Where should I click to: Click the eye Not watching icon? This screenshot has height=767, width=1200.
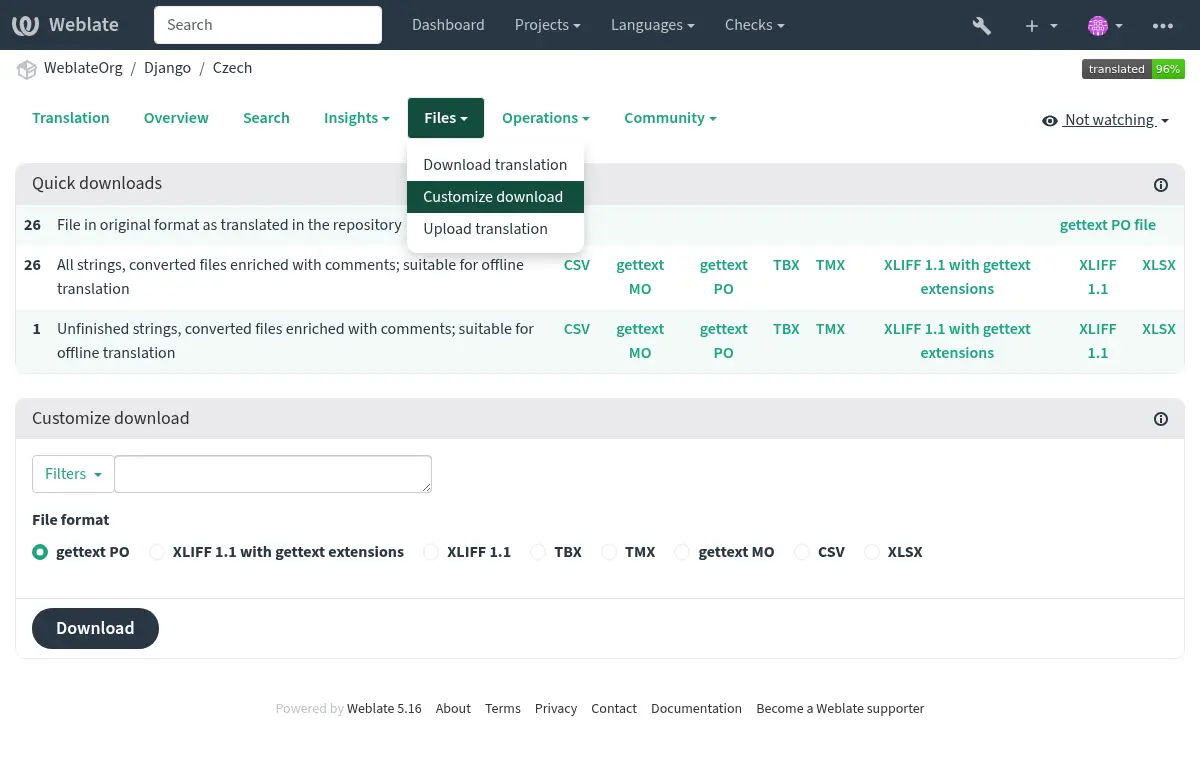(x=1049, y=121)
